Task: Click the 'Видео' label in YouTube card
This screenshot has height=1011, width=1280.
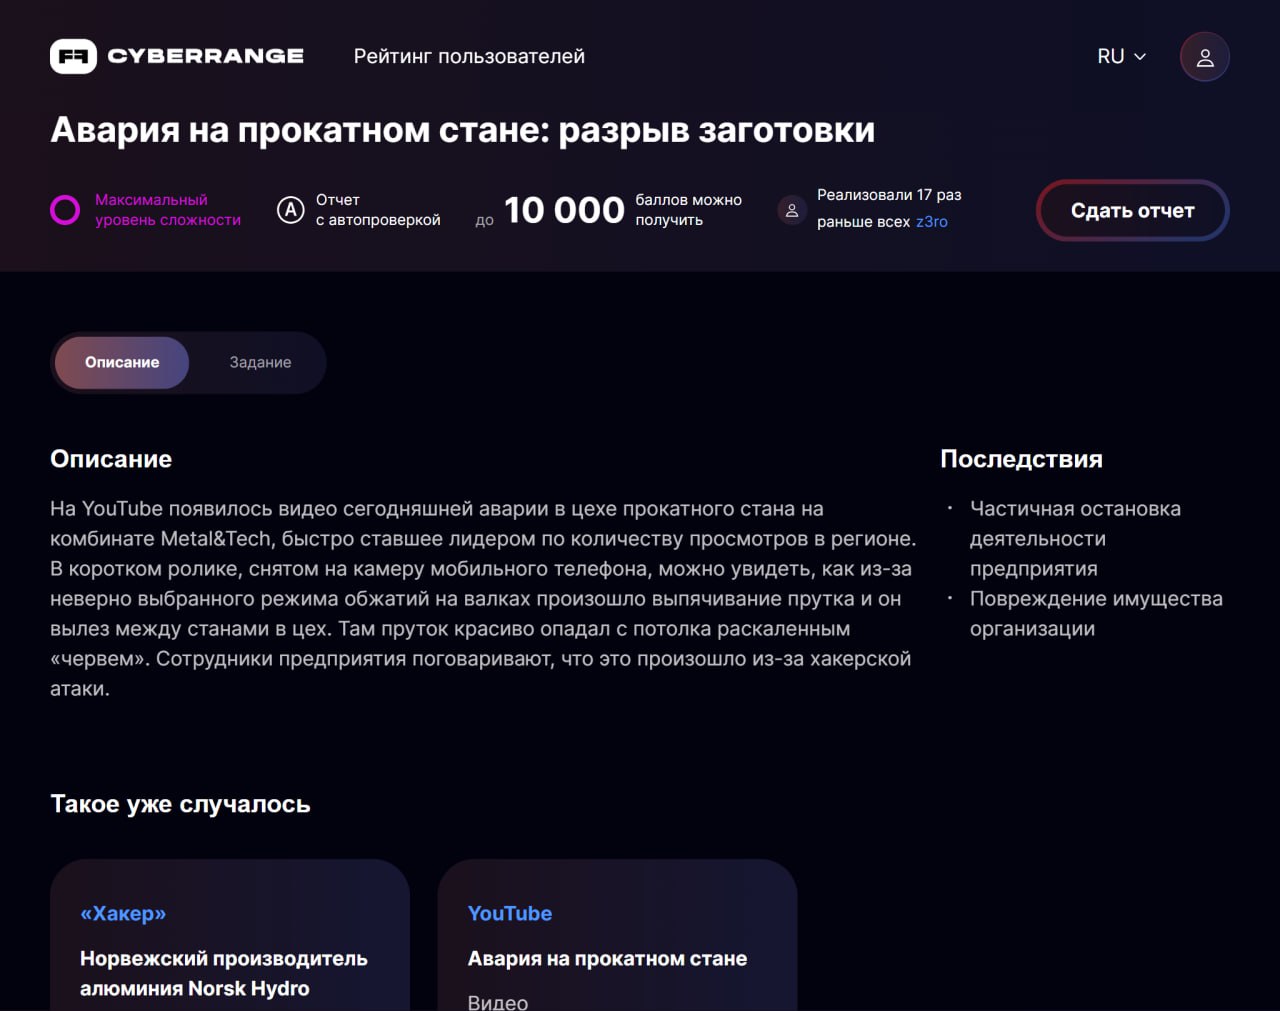Action: click(498, 1001)
